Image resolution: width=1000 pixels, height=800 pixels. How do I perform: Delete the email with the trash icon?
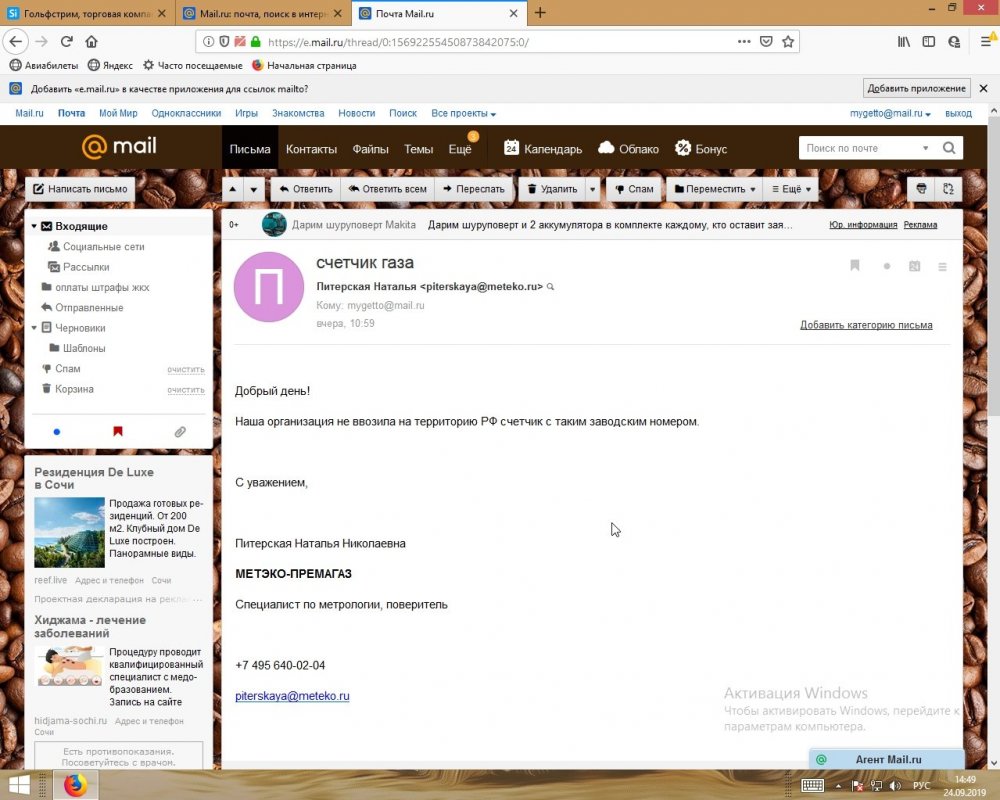point(557,188)
